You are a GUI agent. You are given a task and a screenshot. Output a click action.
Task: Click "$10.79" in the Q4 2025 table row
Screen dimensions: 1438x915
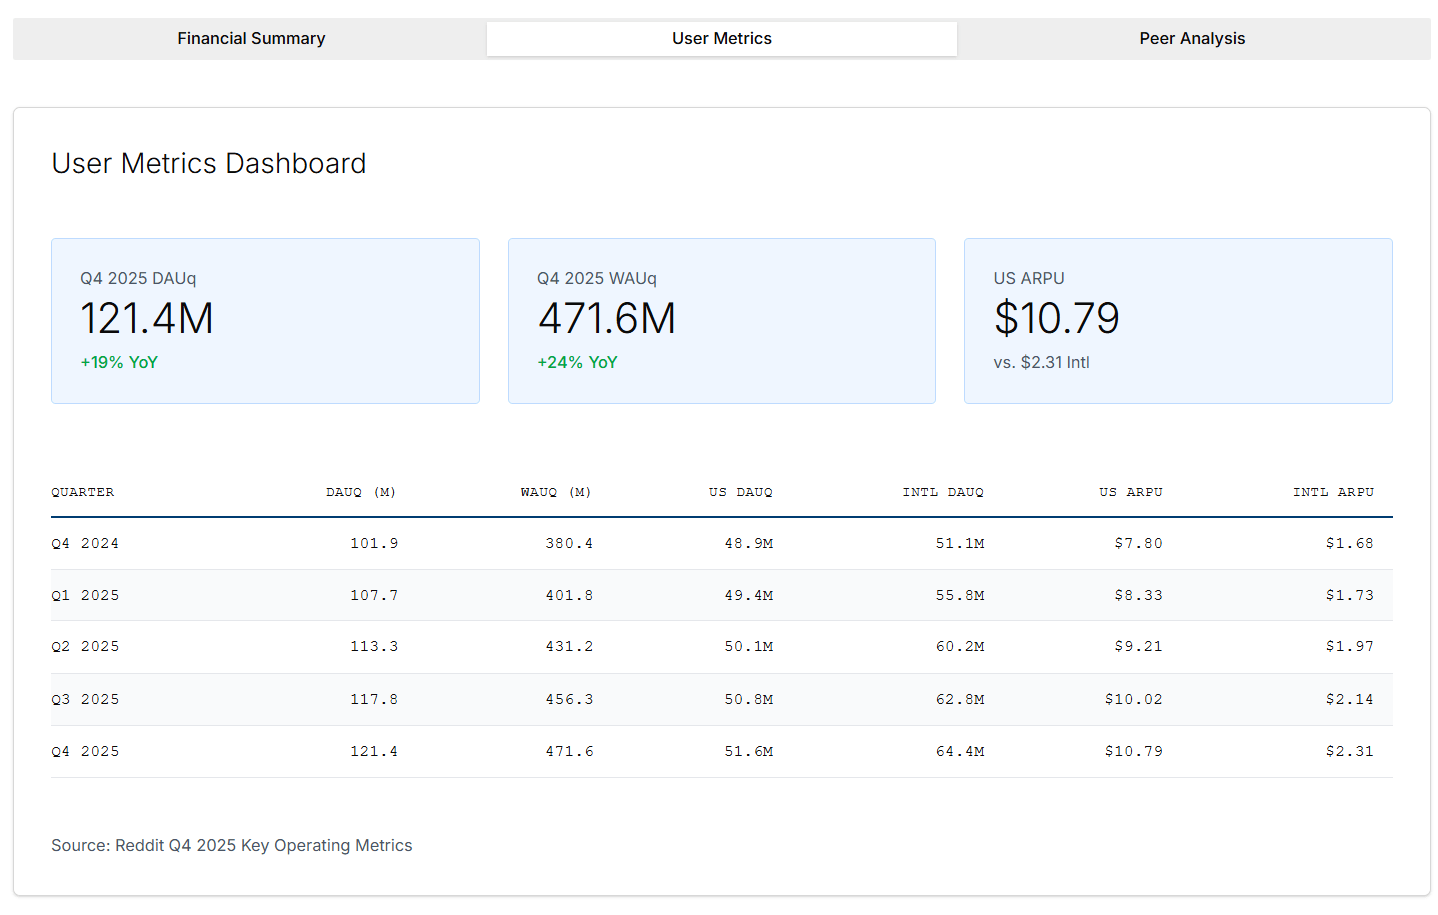click(x=1134, y=752)
